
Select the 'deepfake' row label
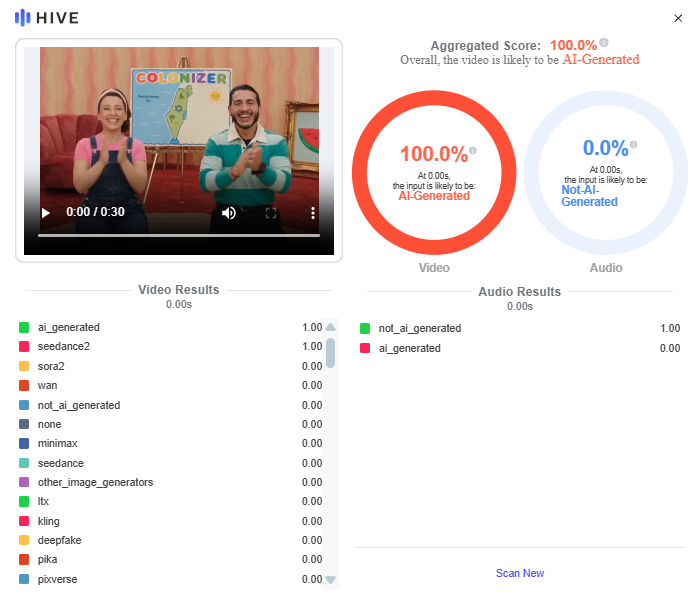tap(60, 540)
